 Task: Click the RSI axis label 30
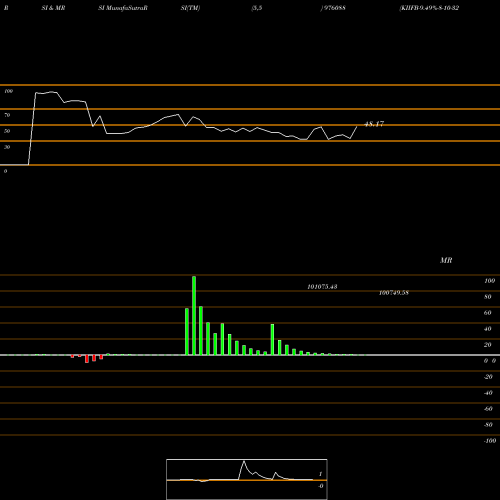pos(7,147)
